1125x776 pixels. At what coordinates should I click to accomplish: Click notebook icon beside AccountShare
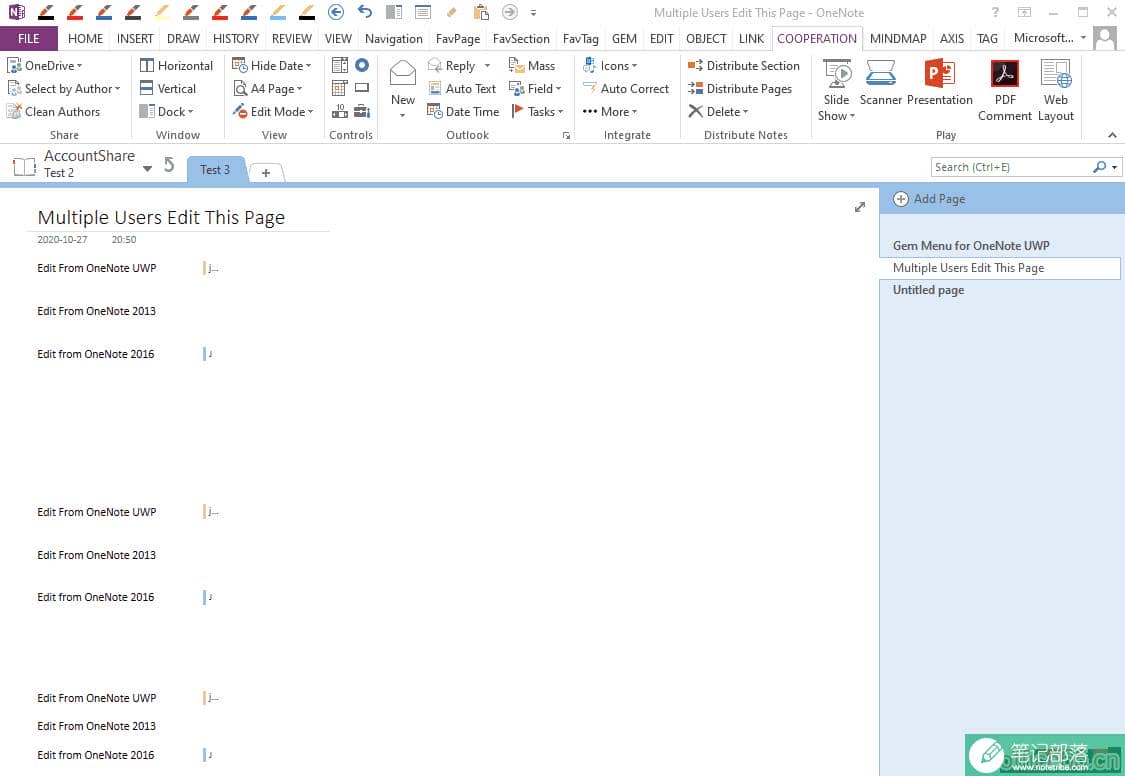tap(24, 166)
